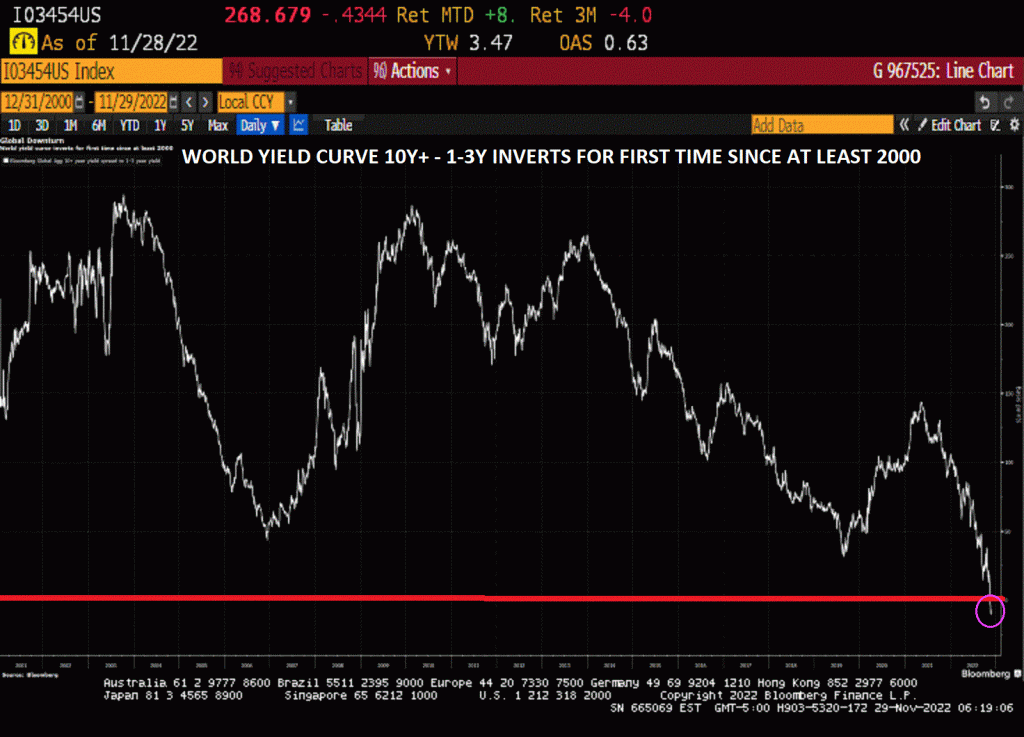This screenshot has width=1024, height=737.
Task: Click the annotate icon beside Edit Chart
Action: click(x=995, y=125)
